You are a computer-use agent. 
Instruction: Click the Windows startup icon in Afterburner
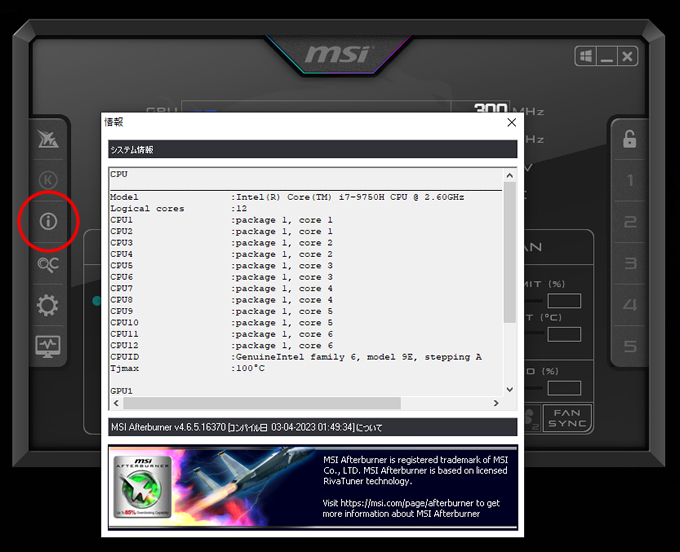[586, 56]
